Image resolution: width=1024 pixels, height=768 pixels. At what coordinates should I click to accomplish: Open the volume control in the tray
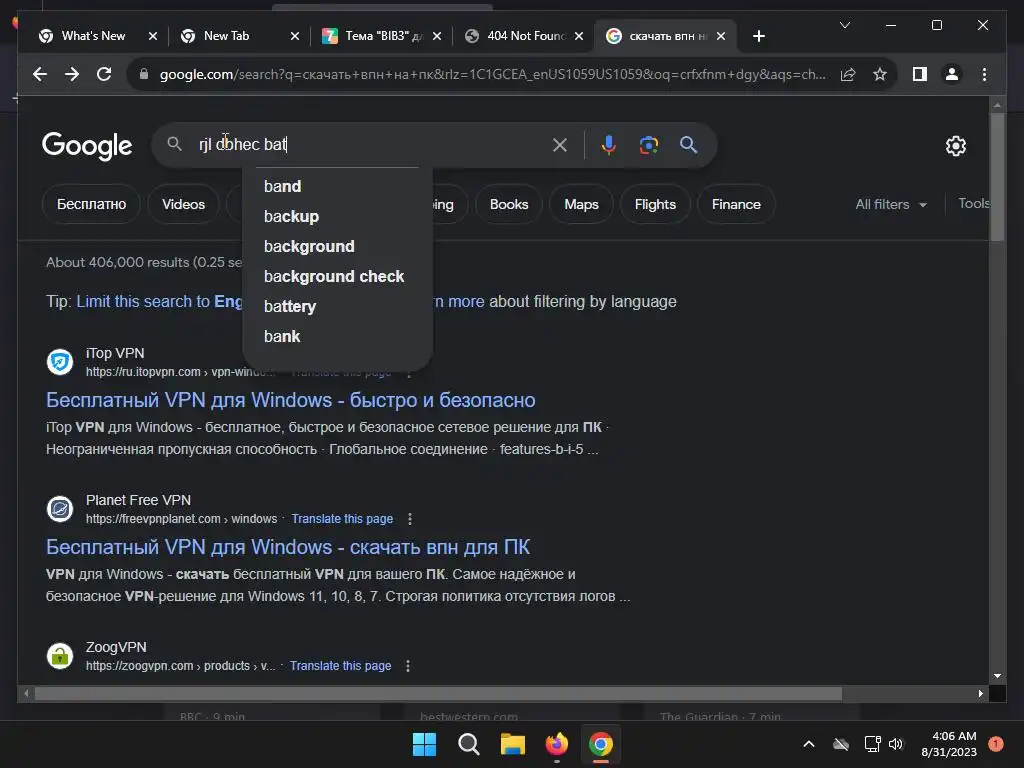pyautogui.click(x=896, y=744)
